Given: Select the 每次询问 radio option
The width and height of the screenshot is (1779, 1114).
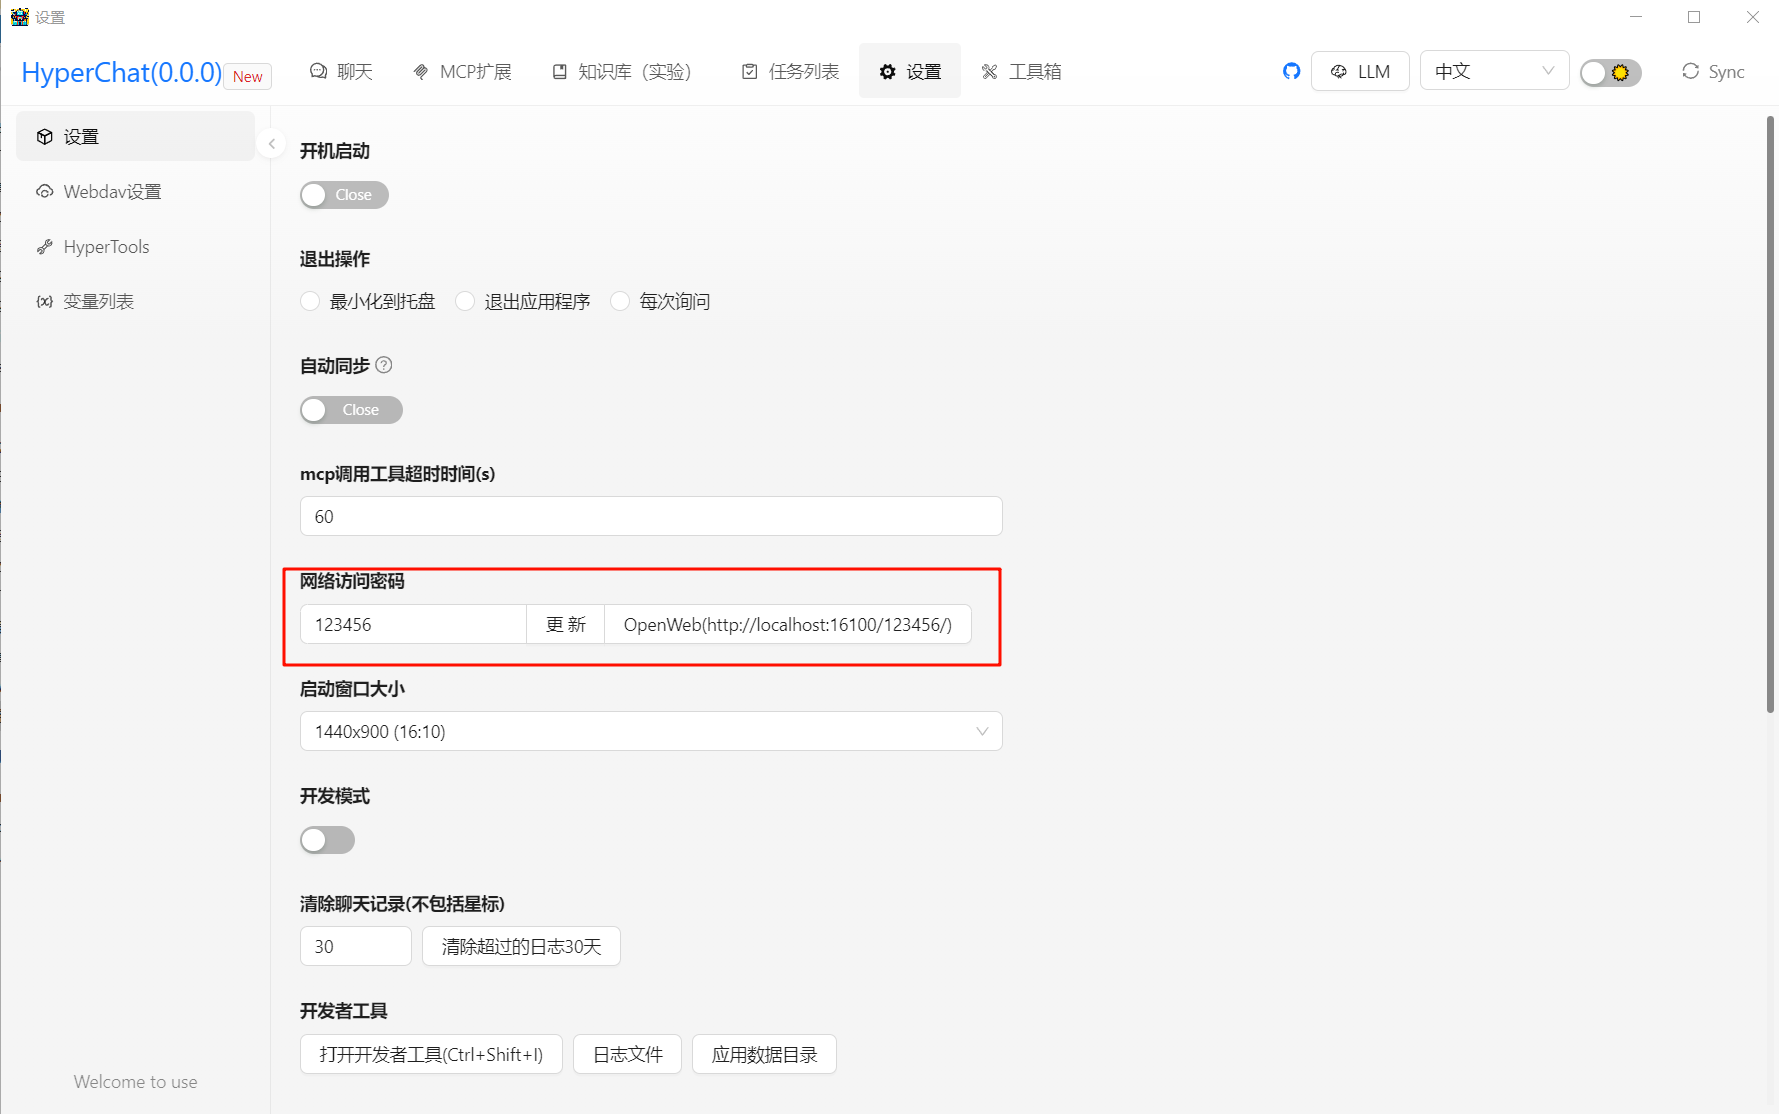Looking at the screenshot, I should tap(620, 301).
